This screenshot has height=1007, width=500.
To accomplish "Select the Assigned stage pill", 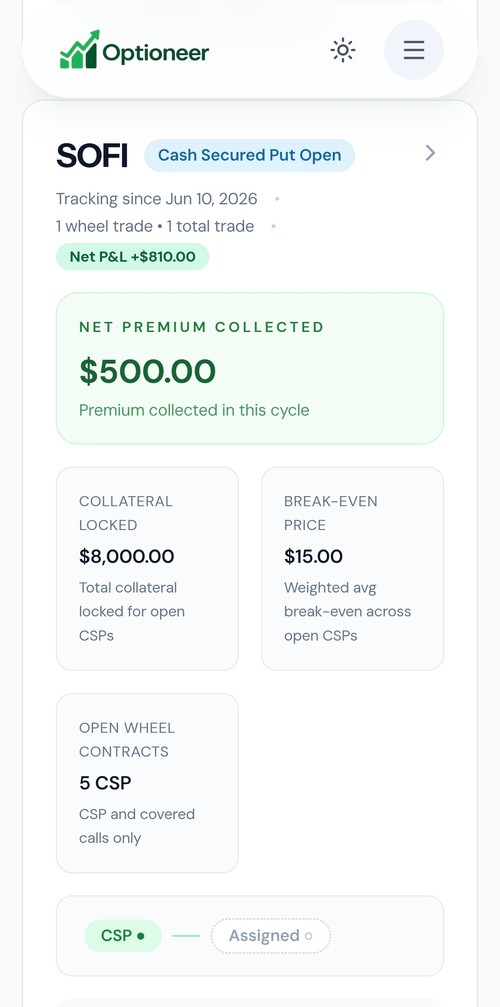I will [270, 936].
